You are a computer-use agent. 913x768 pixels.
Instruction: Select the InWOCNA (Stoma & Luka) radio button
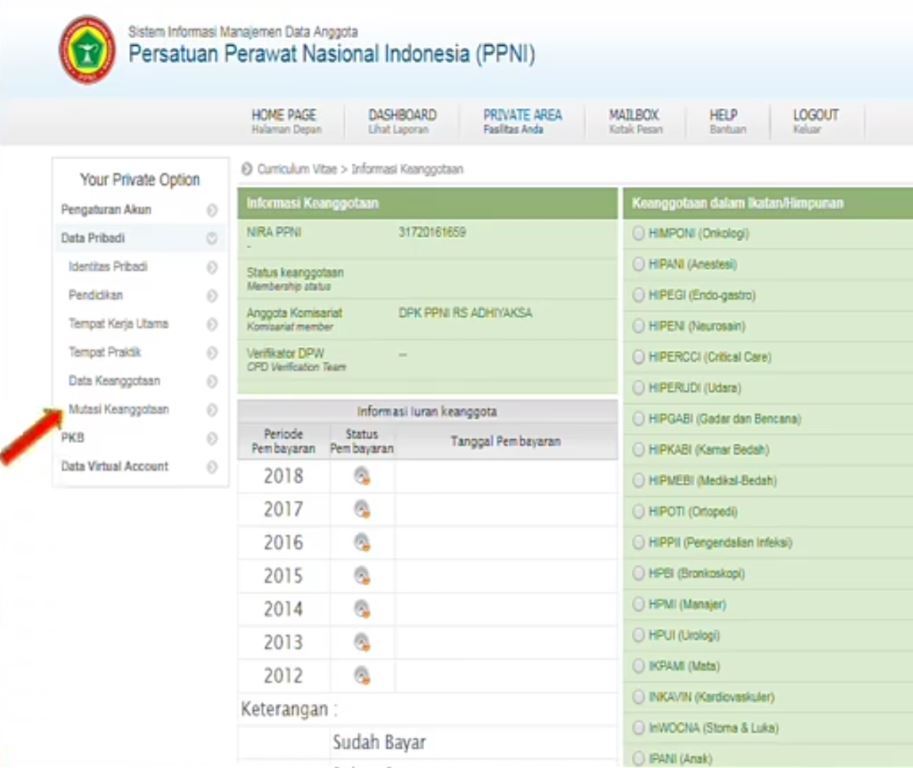point(639,727)
